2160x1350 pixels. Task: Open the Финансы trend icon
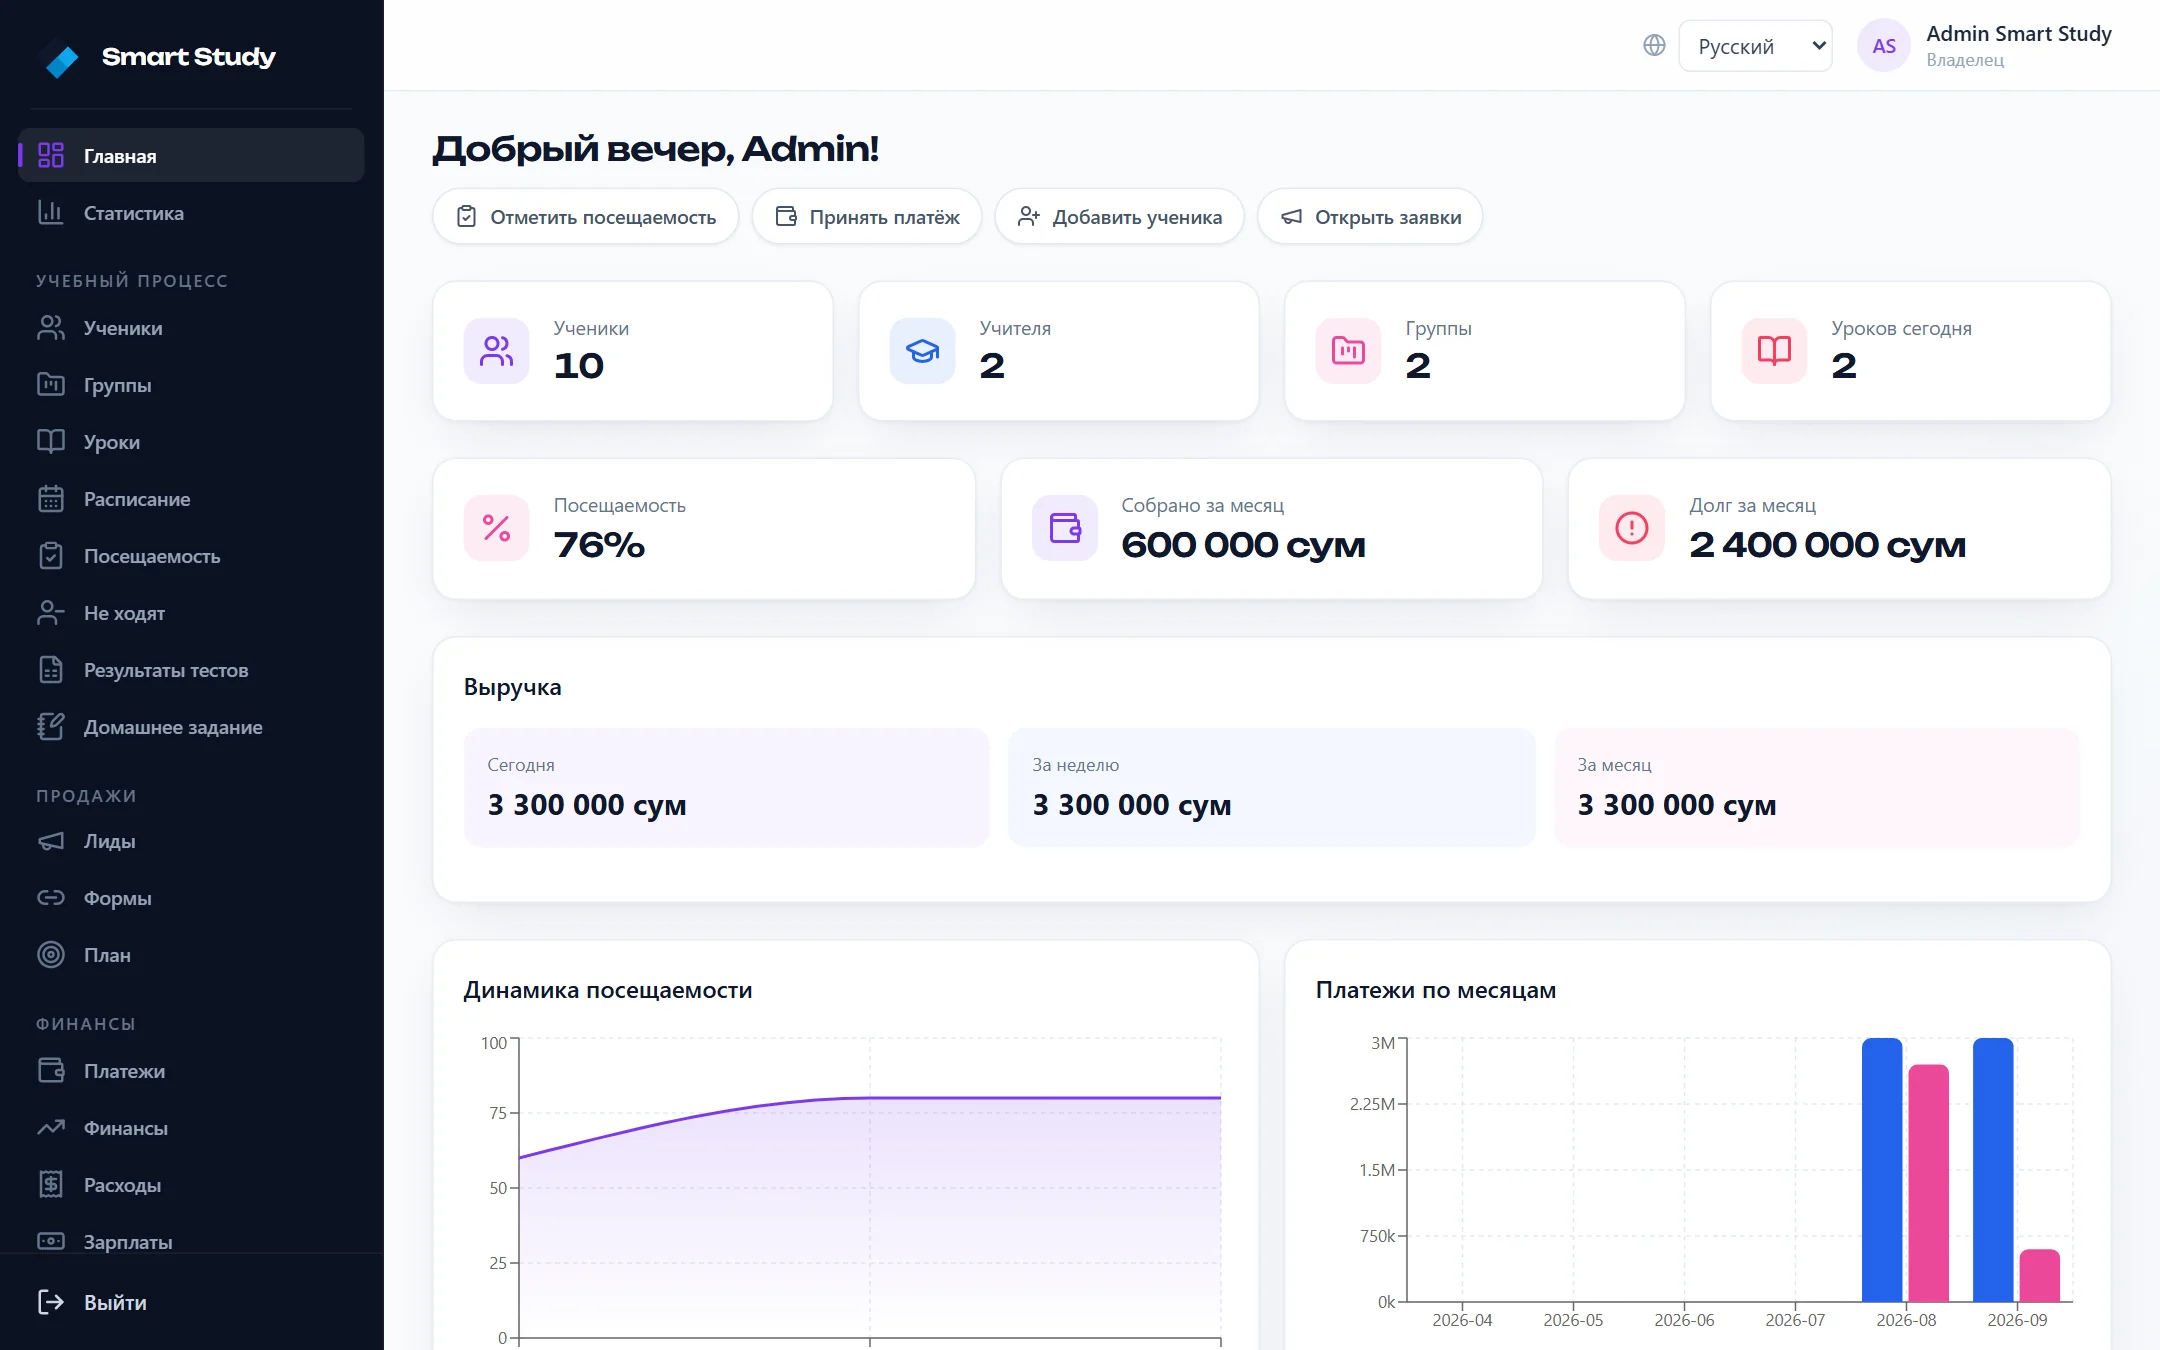tap(51, 1128)
